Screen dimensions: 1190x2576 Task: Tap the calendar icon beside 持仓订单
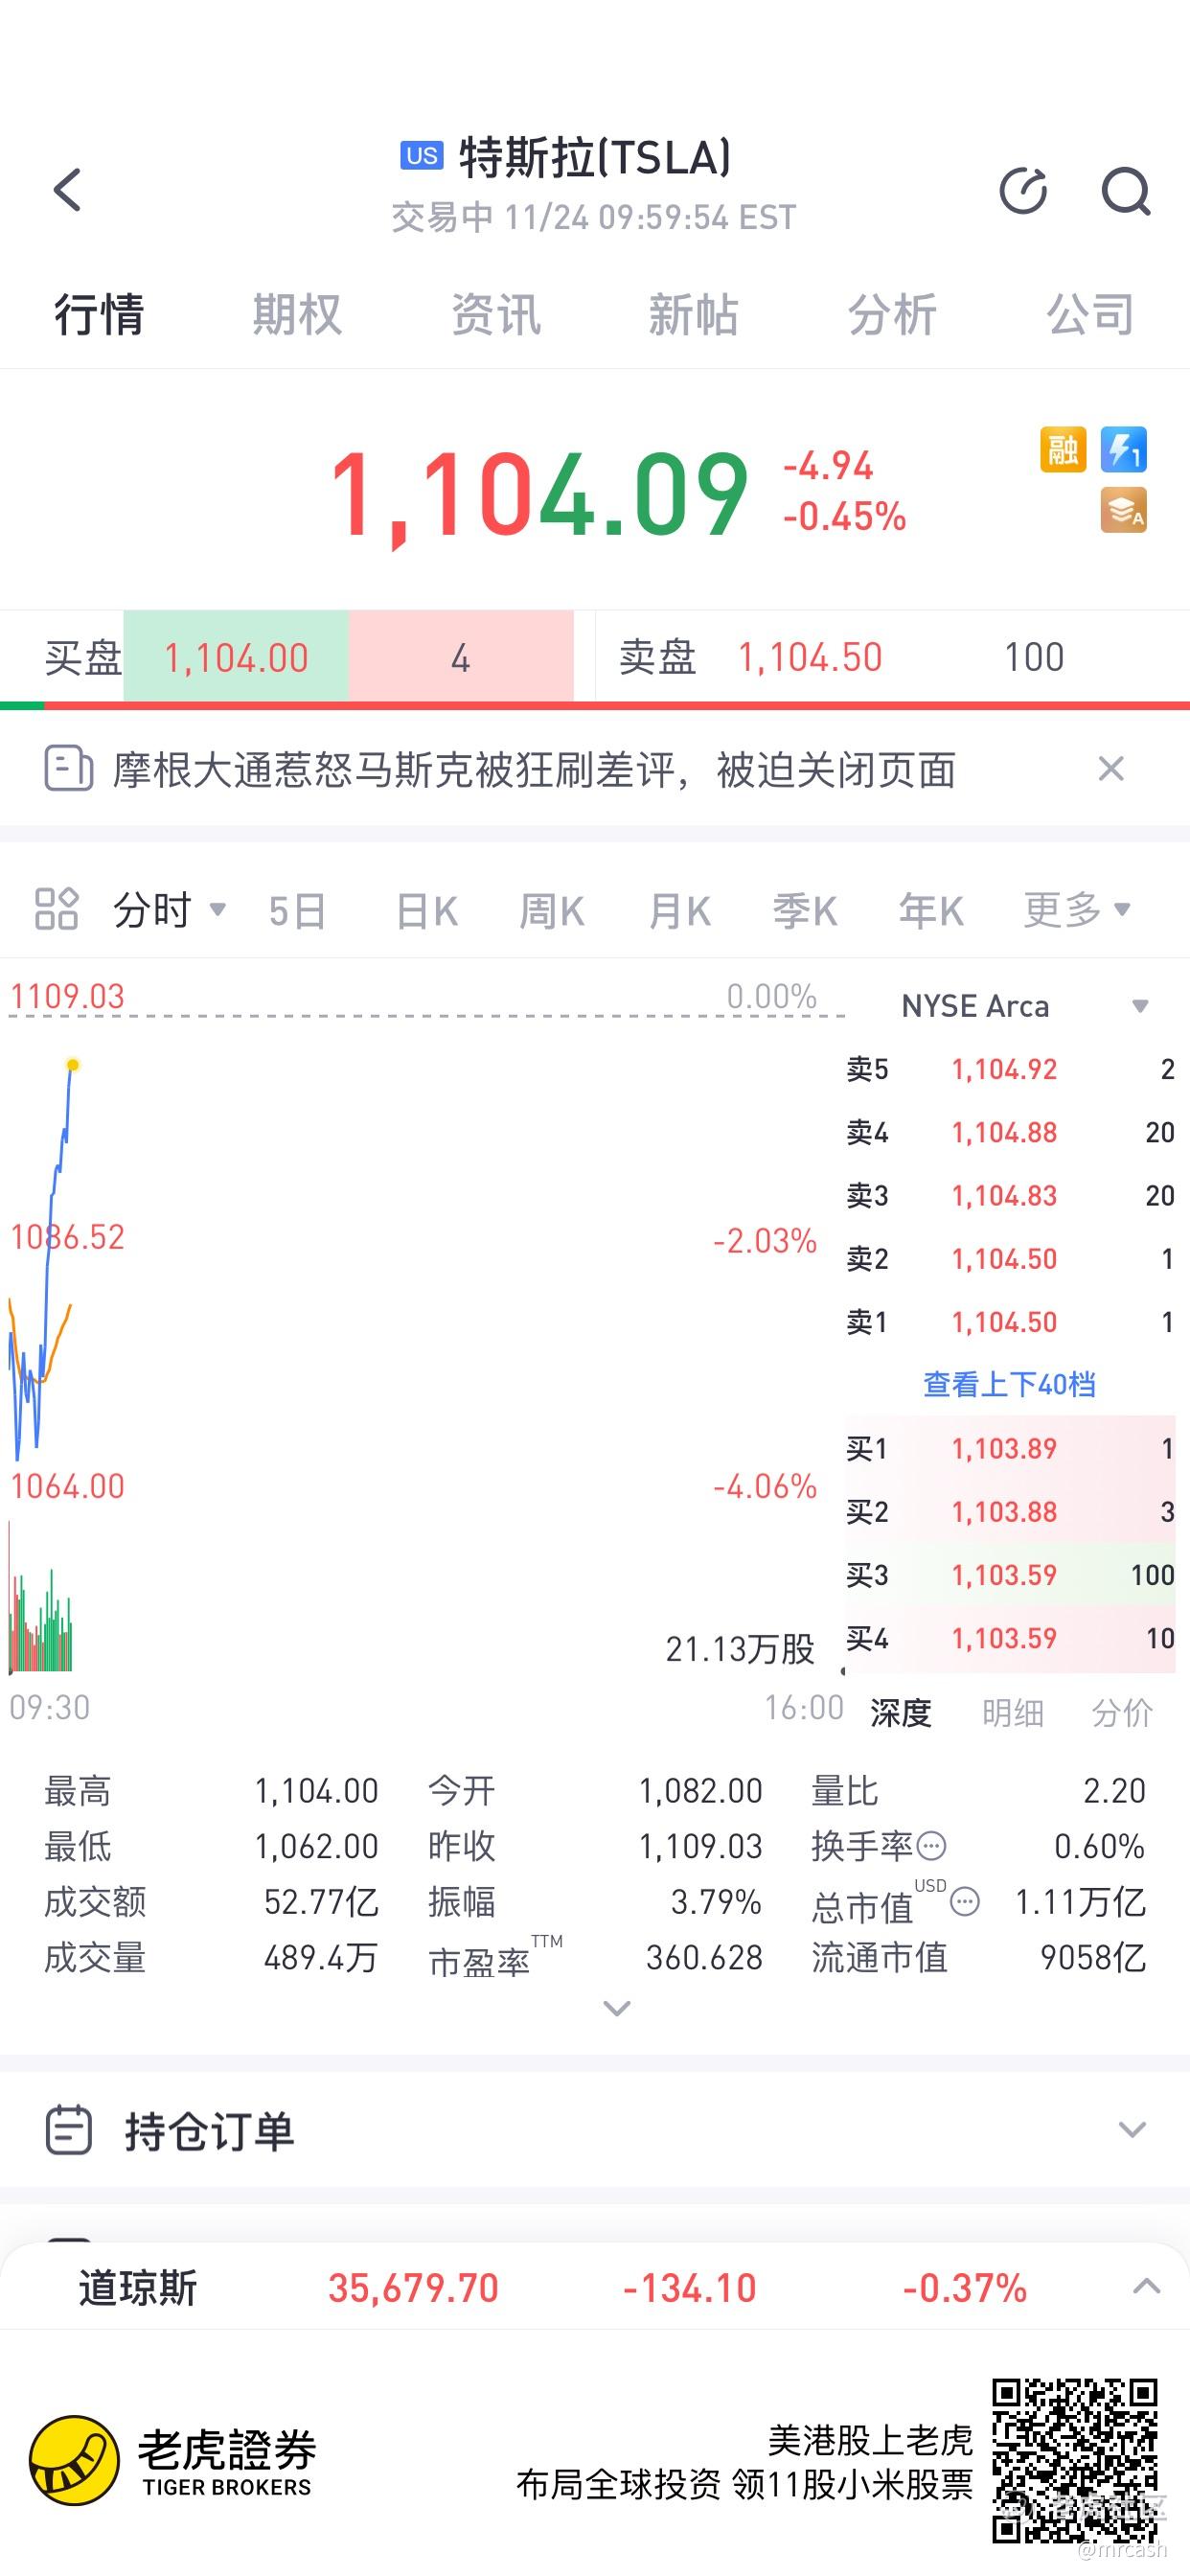pos(69,2129)
